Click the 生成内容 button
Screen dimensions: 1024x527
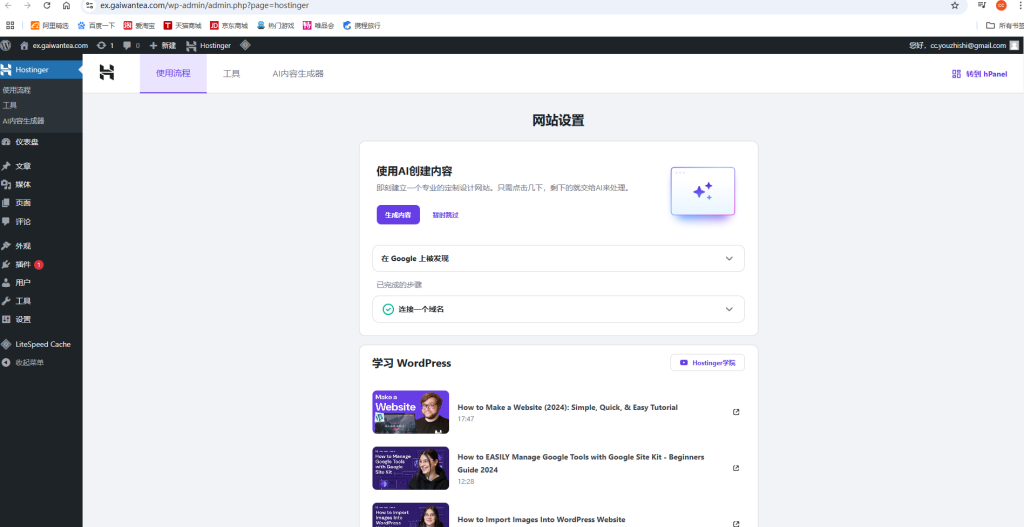point(398,214)
